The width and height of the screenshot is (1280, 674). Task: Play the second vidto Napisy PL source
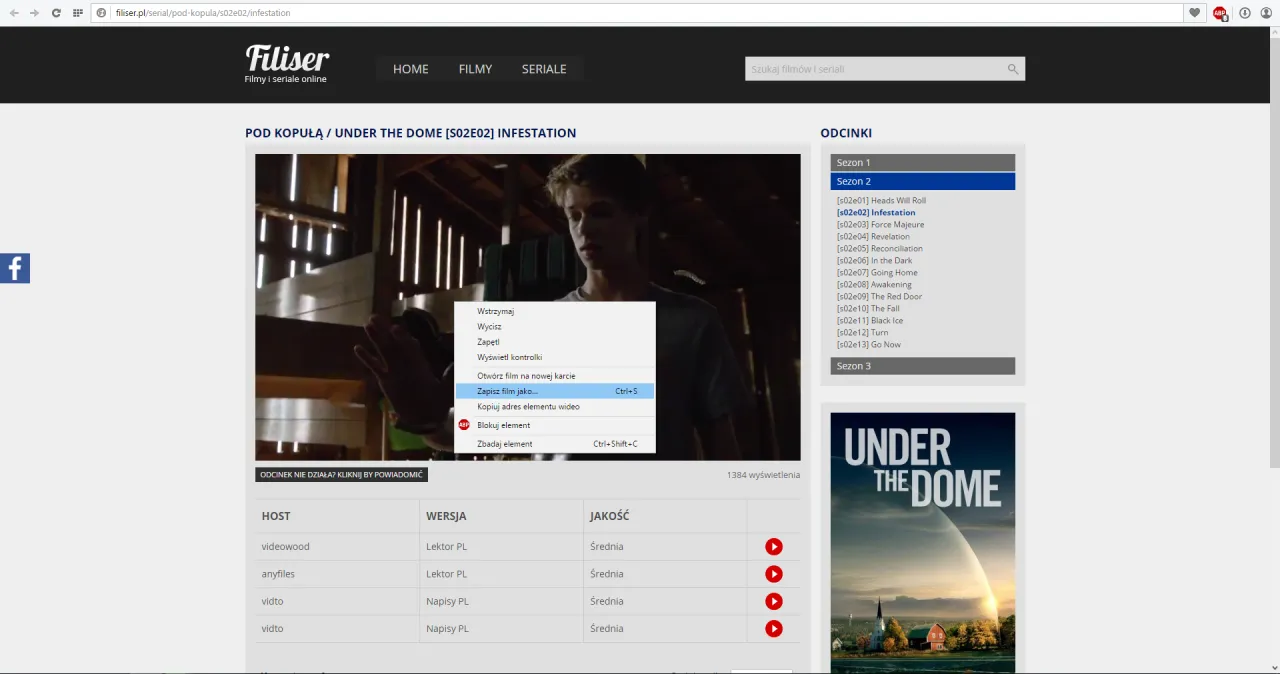tap(773, 628)
